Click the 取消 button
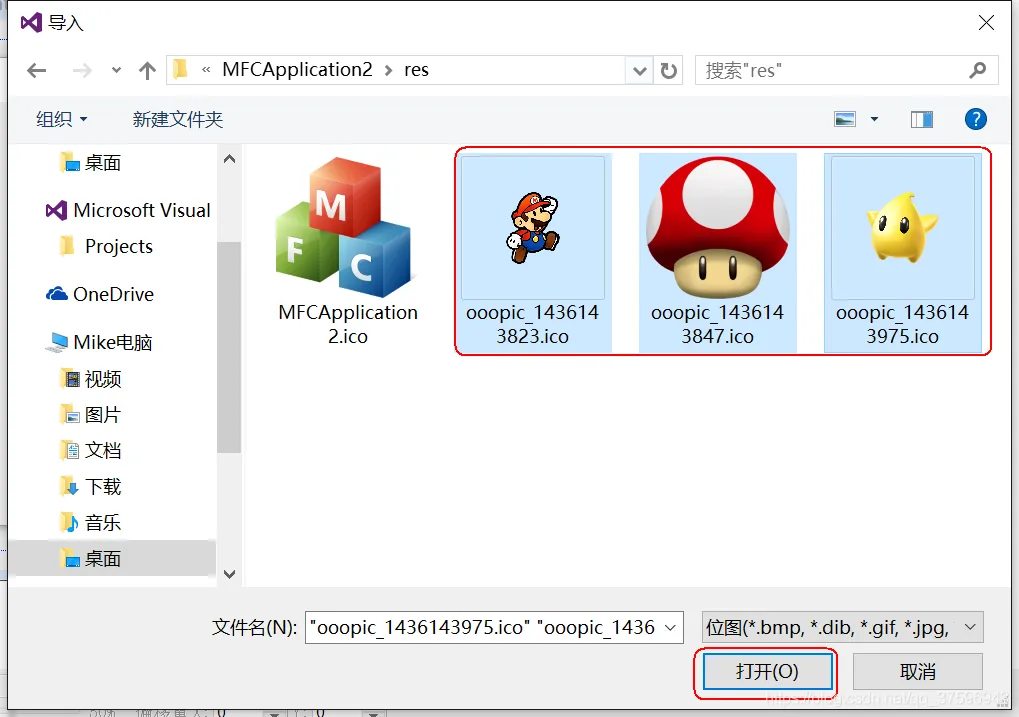The image size is (1019, 717). pyautogui.click(x=918, y=671)
